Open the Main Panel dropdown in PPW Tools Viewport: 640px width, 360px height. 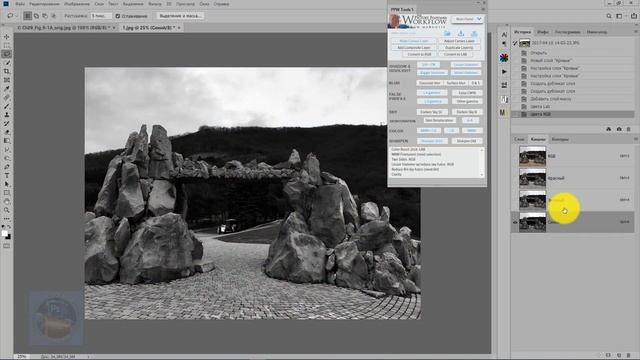pos(468,19)
